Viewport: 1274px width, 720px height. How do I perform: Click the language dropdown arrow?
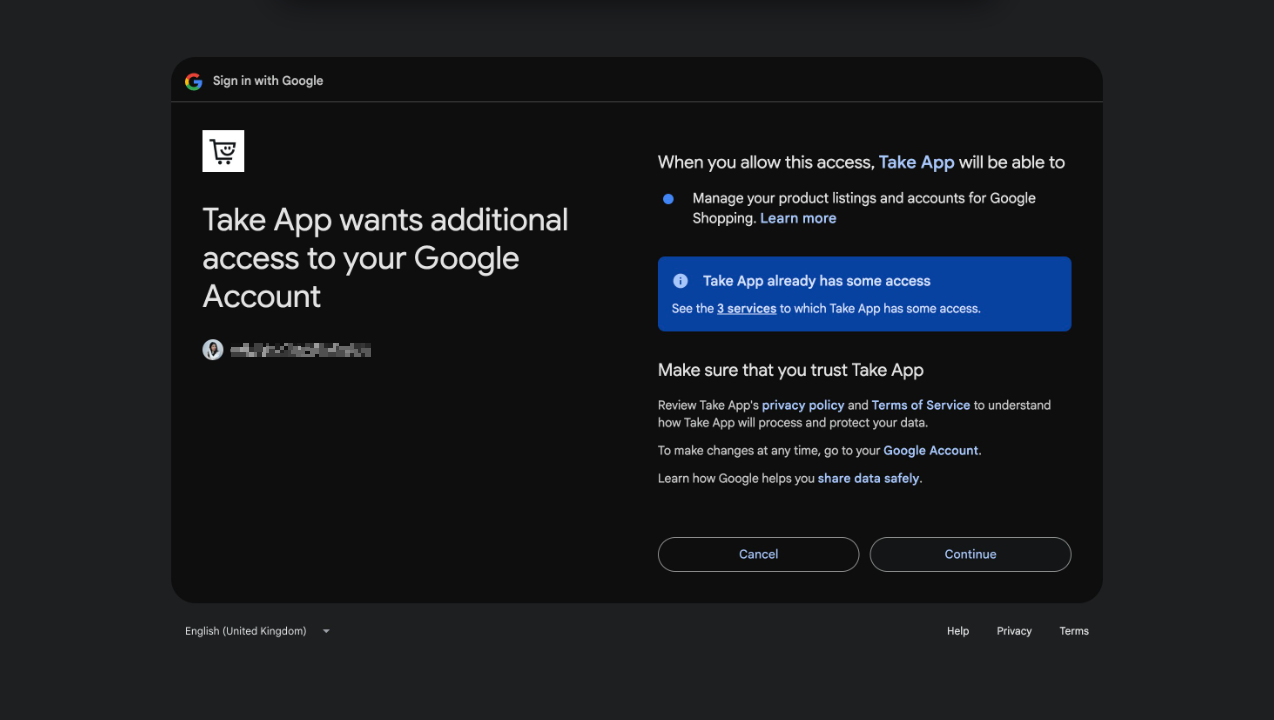pos(326,631)
